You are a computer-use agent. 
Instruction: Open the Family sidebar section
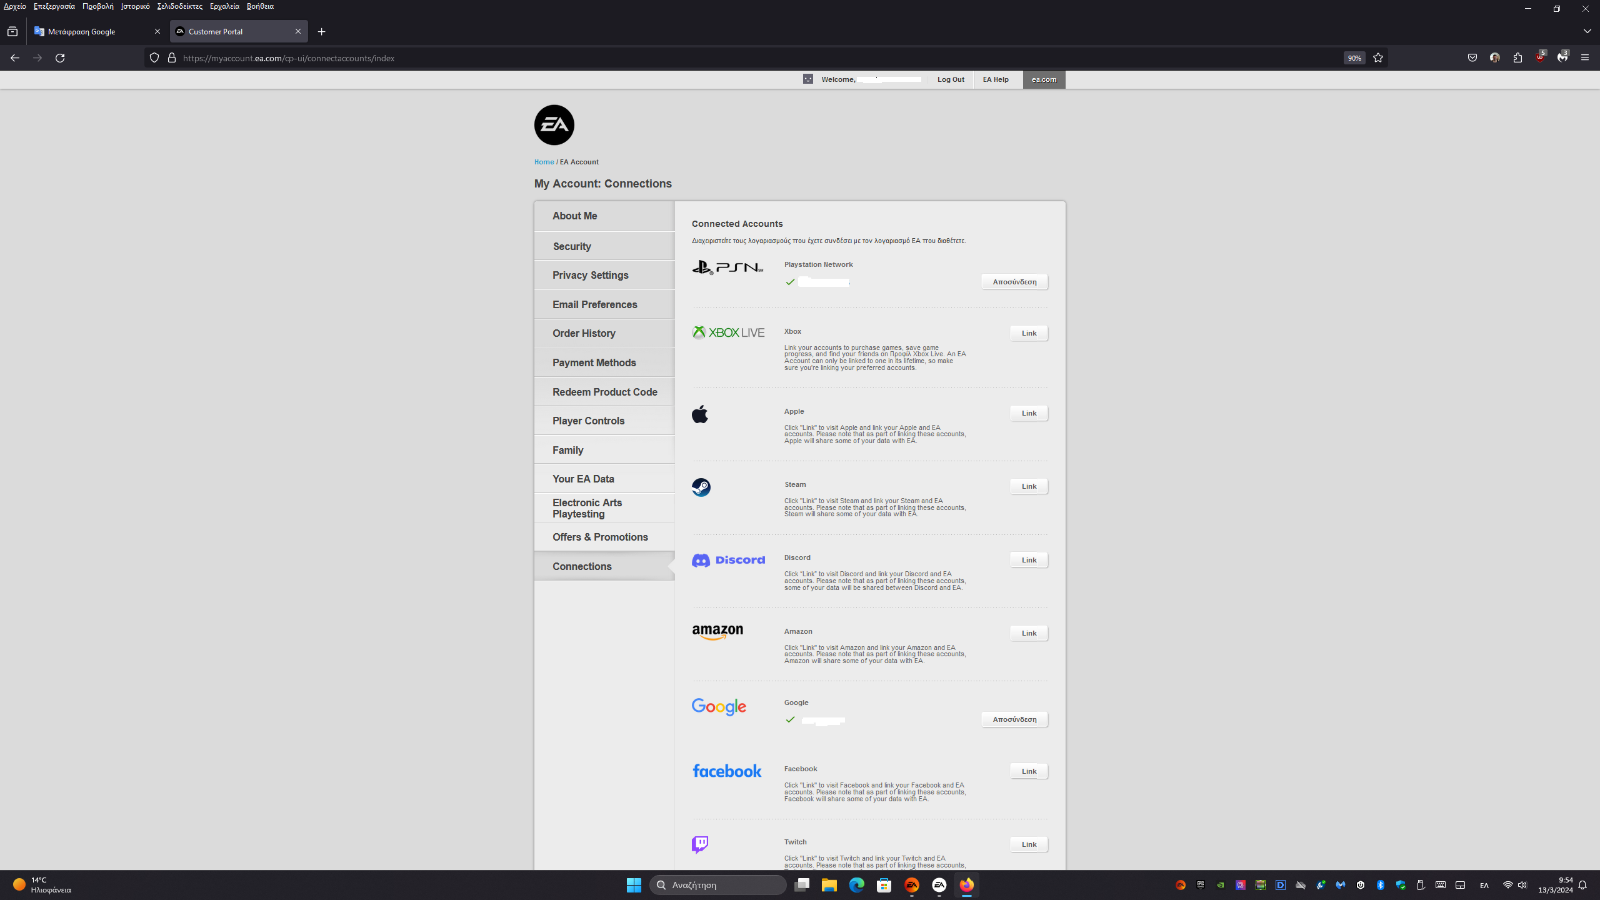click(x=604, y=450)
